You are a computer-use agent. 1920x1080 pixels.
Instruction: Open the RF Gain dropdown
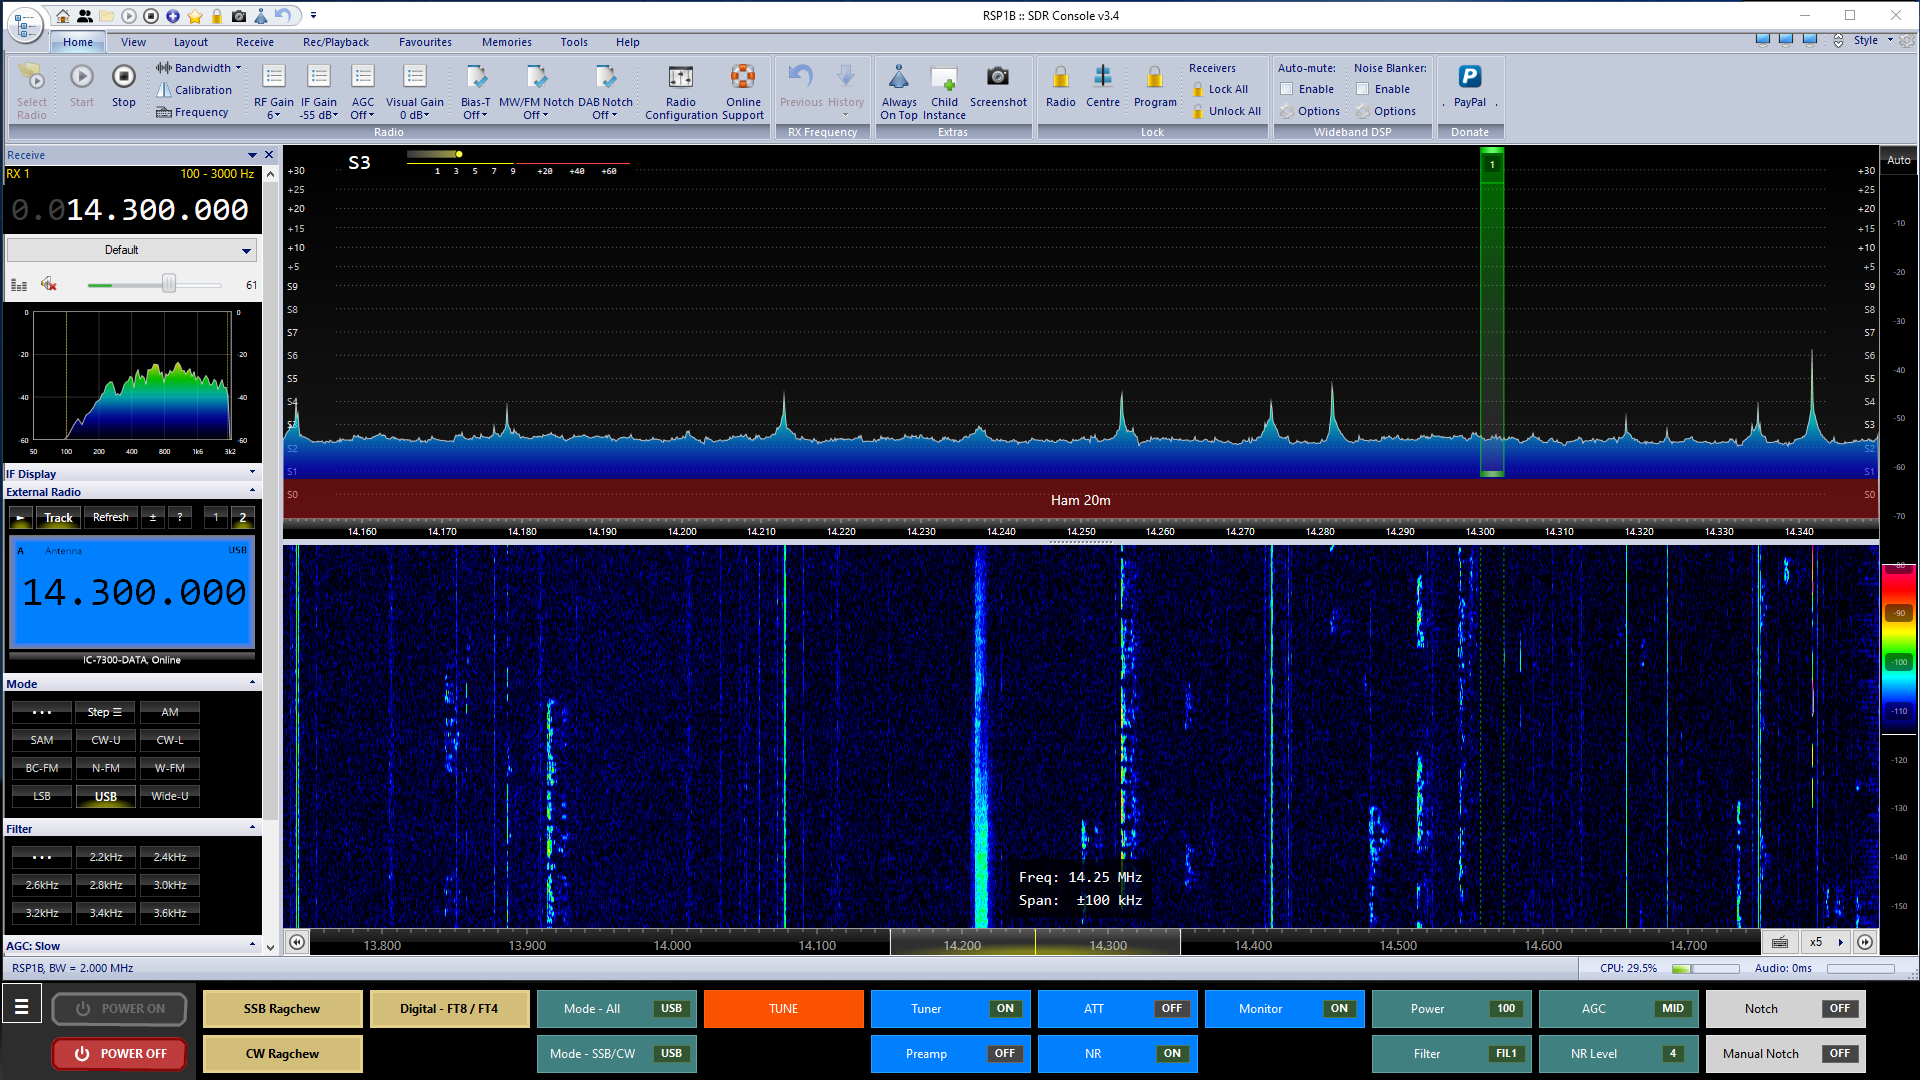pyautogui.click(x=273, y=92)
